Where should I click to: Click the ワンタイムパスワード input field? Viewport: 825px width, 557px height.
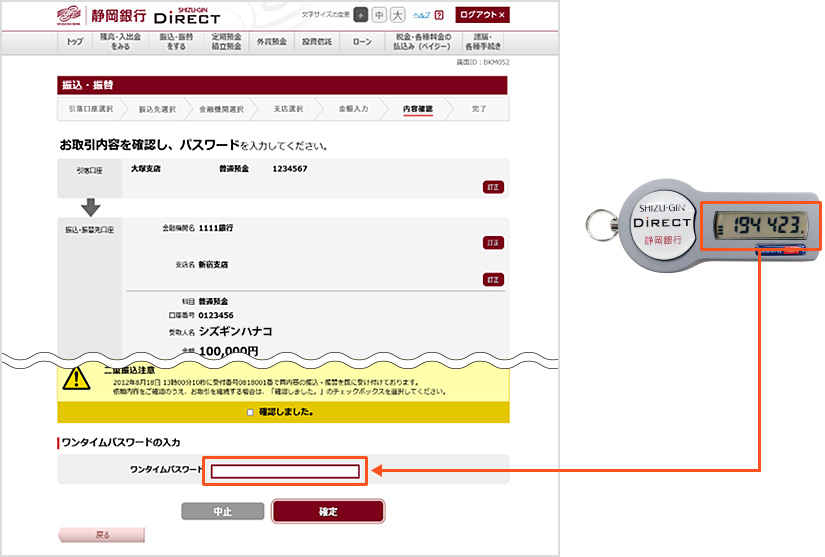[285, 471]
